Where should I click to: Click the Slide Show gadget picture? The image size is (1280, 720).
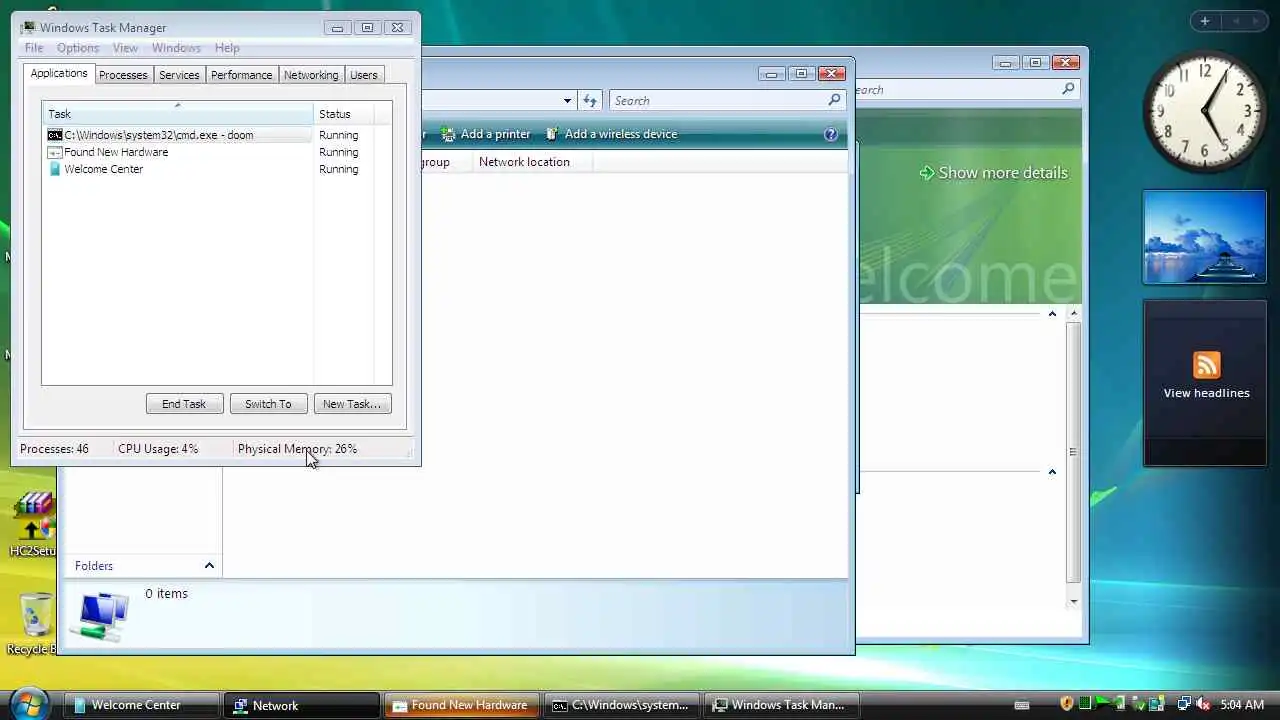click(x=1205, y=237)
